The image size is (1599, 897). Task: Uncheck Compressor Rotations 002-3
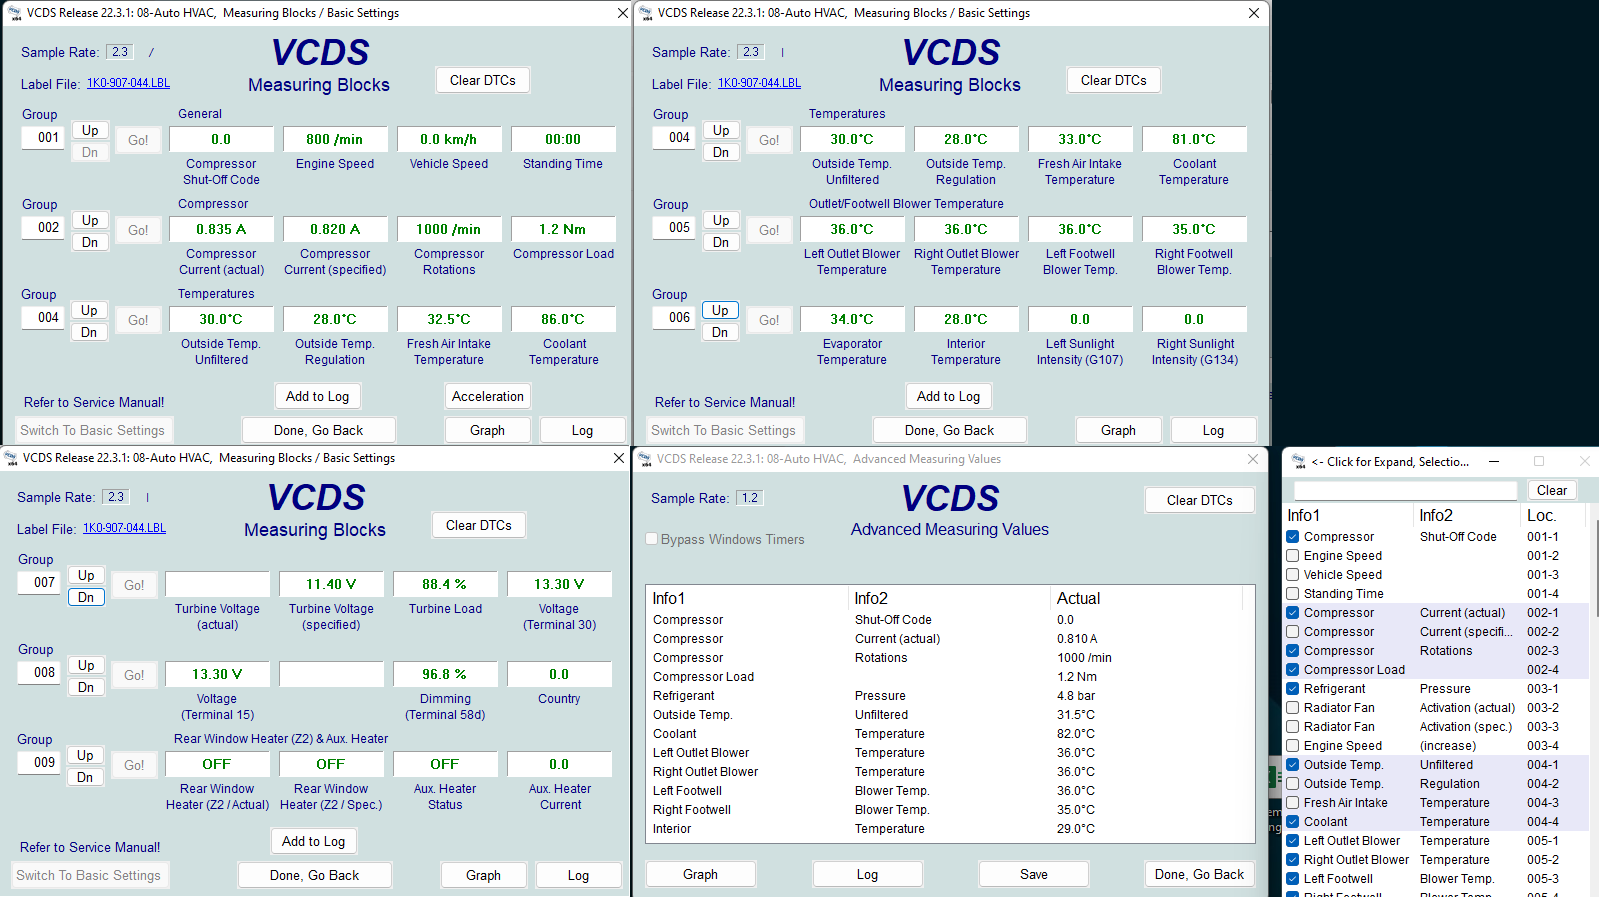pos(1293,651)
